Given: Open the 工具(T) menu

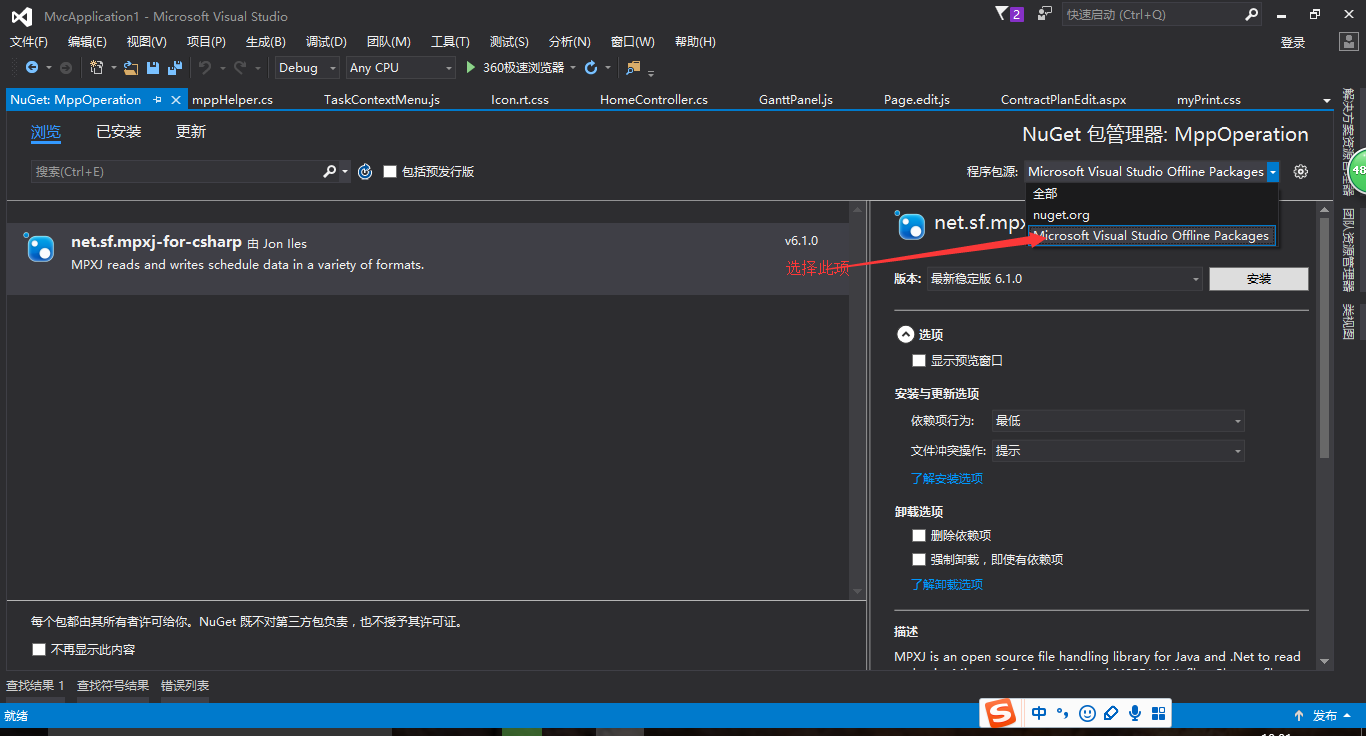Looking at the screenshot, I should point(450,42).
